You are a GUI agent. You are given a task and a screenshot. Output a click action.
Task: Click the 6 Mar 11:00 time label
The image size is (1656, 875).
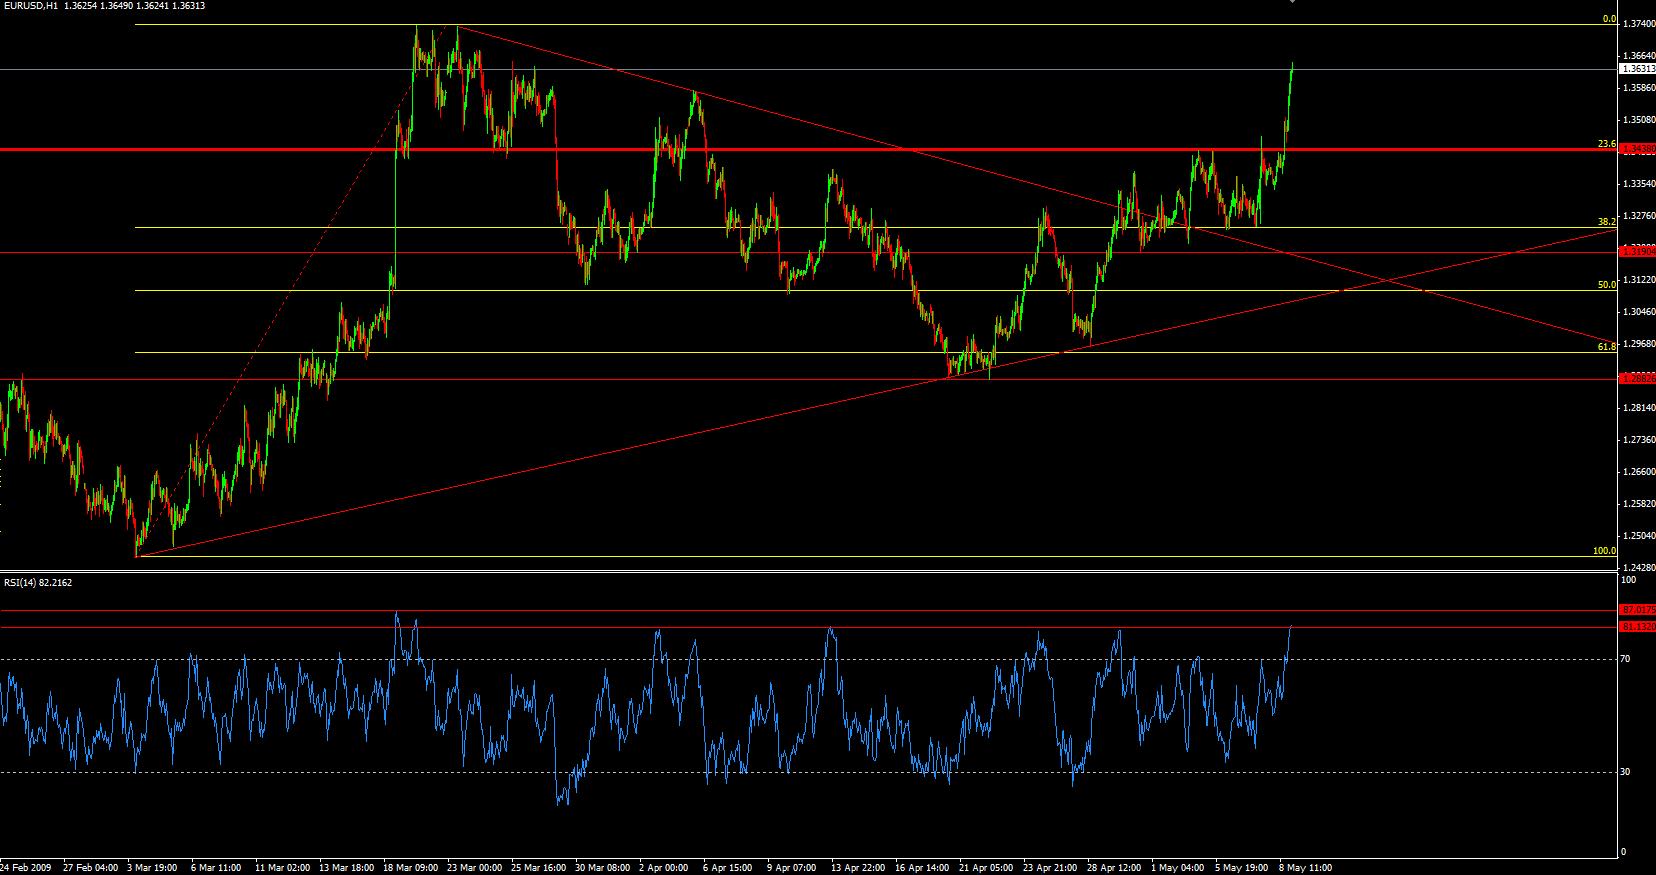pyautogui.click(x=216, y=868)
